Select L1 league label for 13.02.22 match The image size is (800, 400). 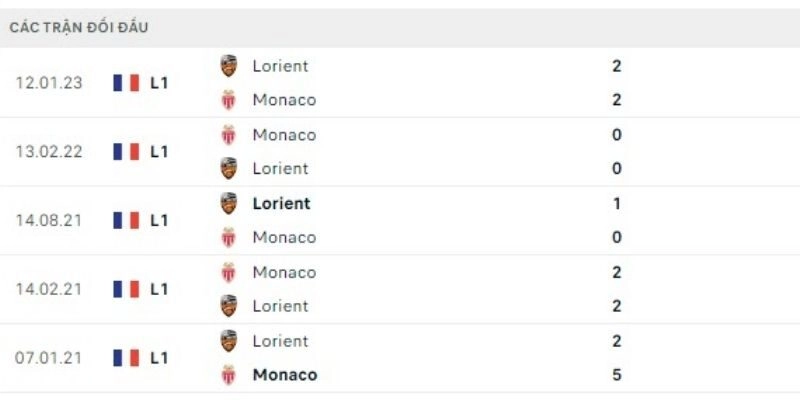coord(159,152)
